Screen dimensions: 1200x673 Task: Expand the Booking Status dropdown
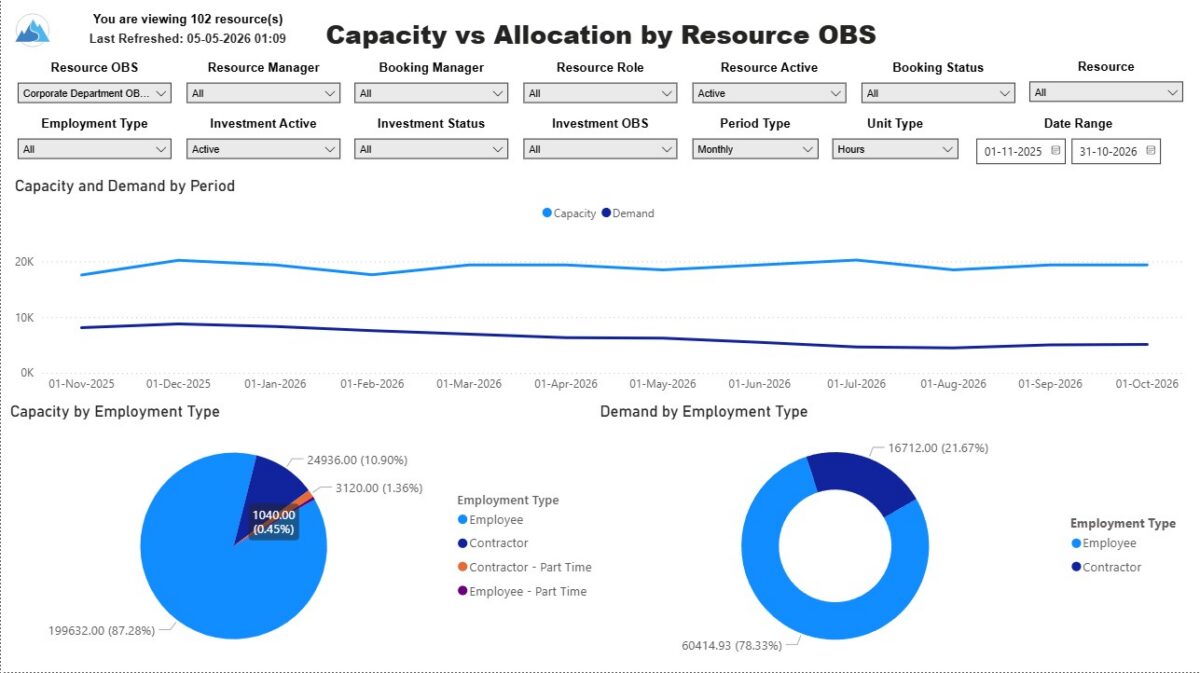(x=938, y=93)
